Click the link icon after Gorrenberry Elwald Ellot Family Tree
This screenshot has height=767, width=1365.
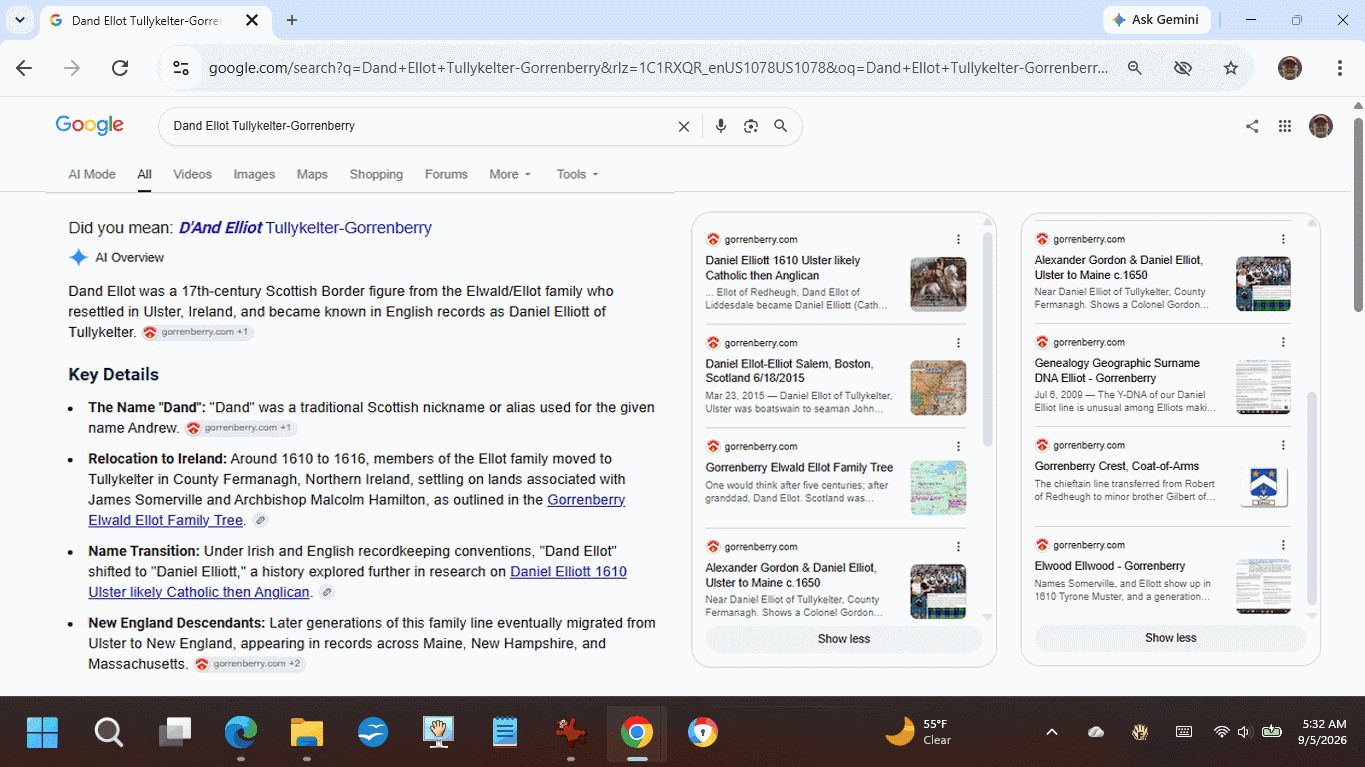click(260, 521)
